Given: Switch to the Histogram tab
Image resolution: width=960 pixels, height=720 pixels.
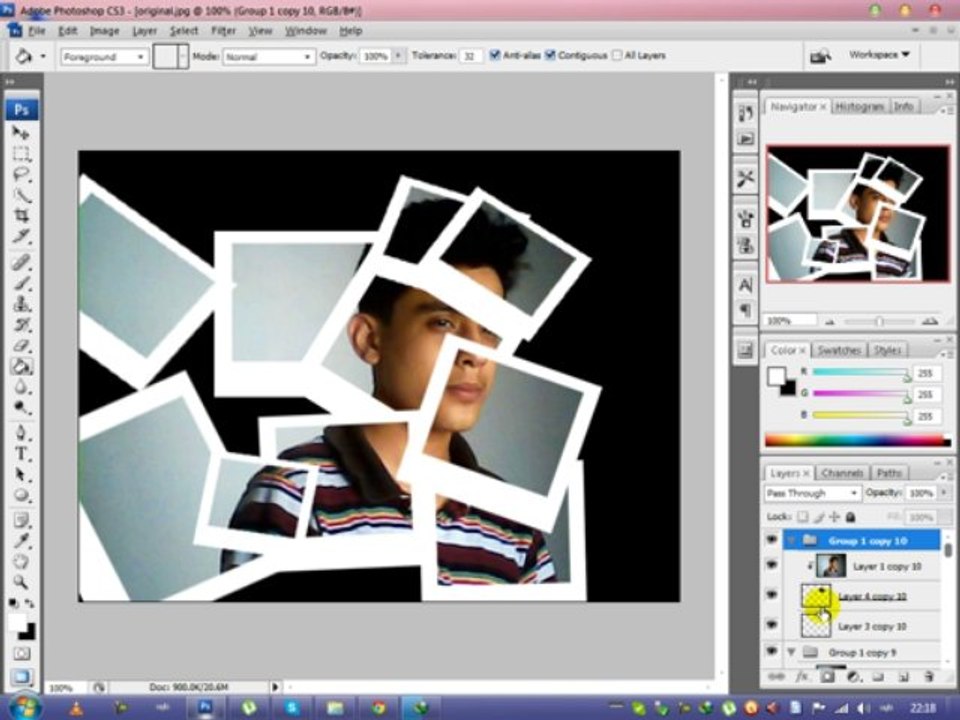Looking at the screenshot, I should tap(859, 107).
